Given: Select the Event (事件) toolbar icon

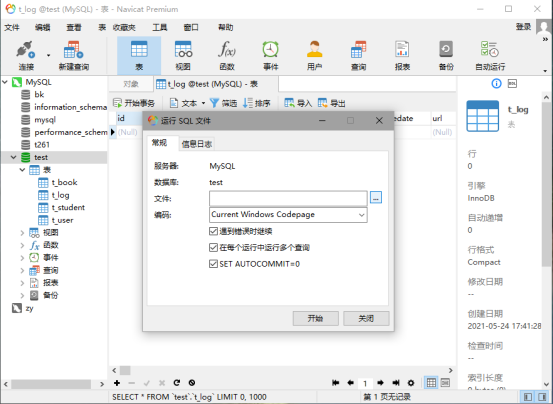Looking at the screenshot, I should click(x=271, y=56).
